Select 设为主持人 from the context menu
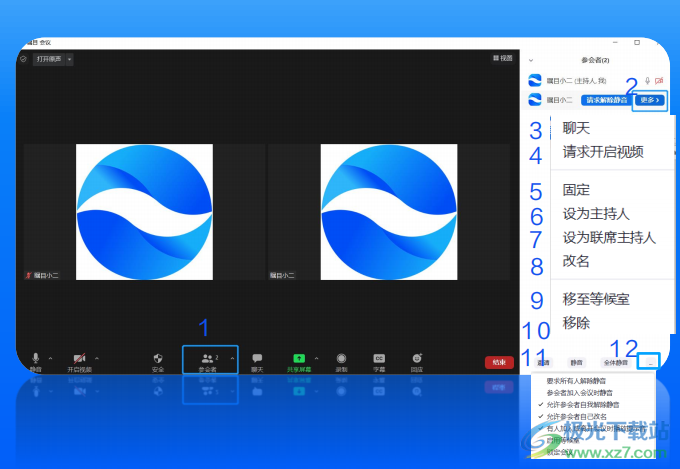 [x=596, y=213]
